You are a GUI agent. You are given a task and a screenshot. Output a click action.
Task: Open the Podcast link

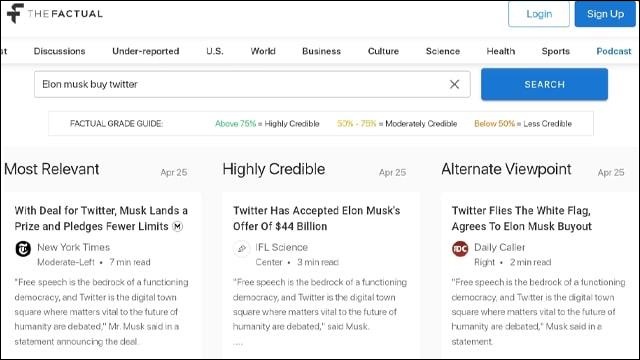point(614,51)
